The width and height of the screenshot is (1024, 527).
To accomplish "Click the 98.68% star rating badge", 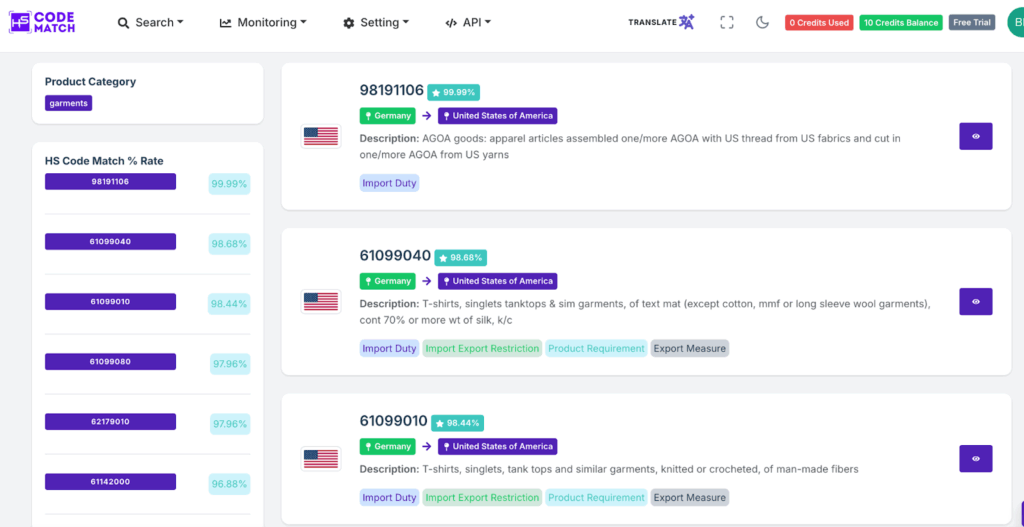I will coord(459,258).
